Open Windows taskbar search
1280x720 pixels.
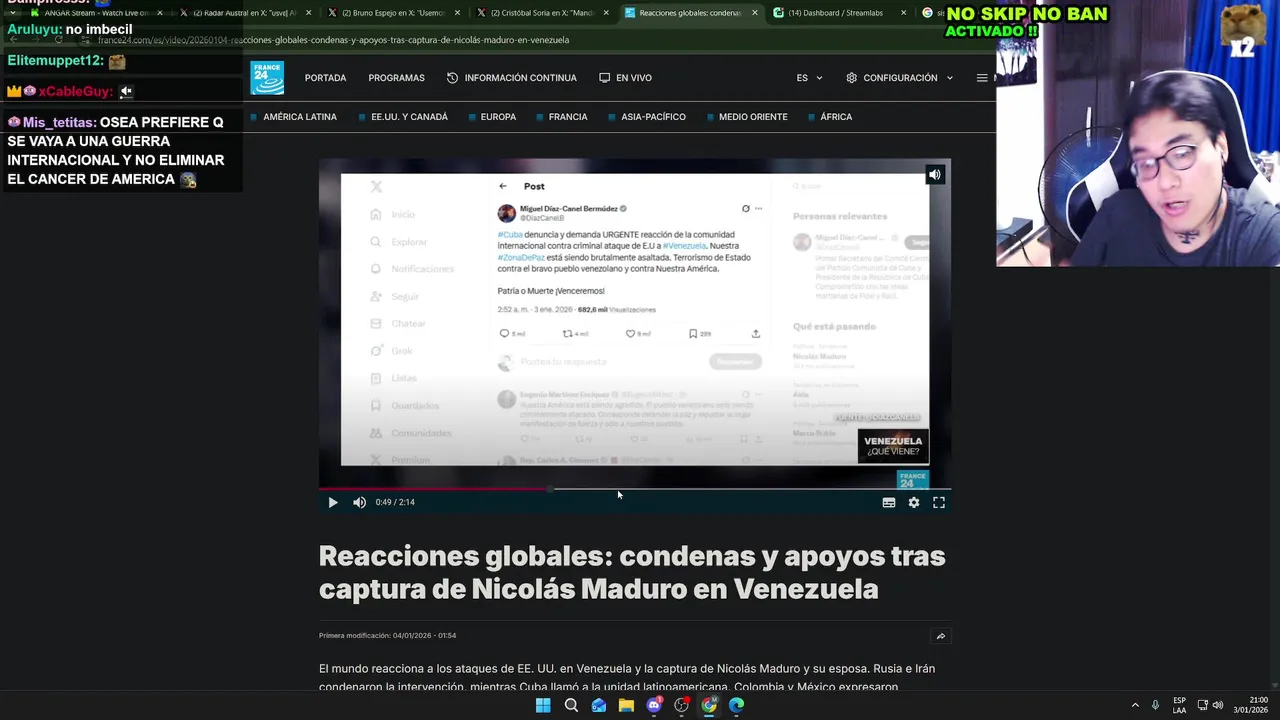pyautogui.click(x=571, y=705)
